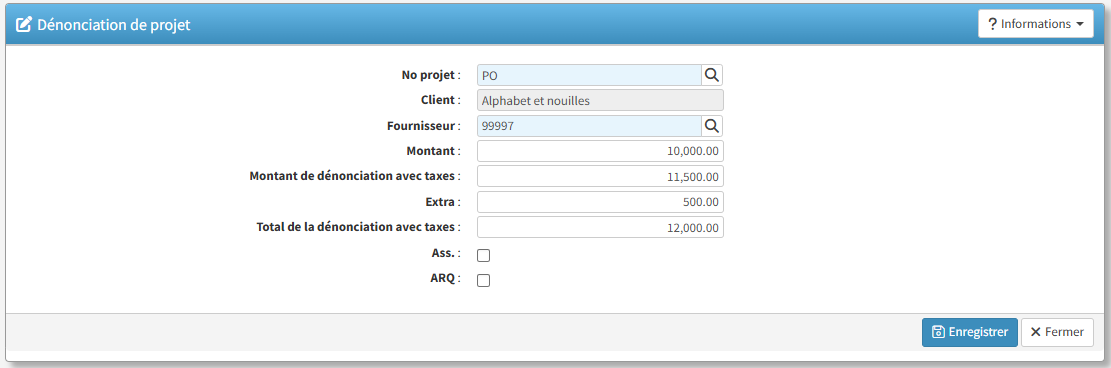The image size is (1111, 368).
Task: Click the No projet search magnifier icon
Action: (x=712, y=74)
